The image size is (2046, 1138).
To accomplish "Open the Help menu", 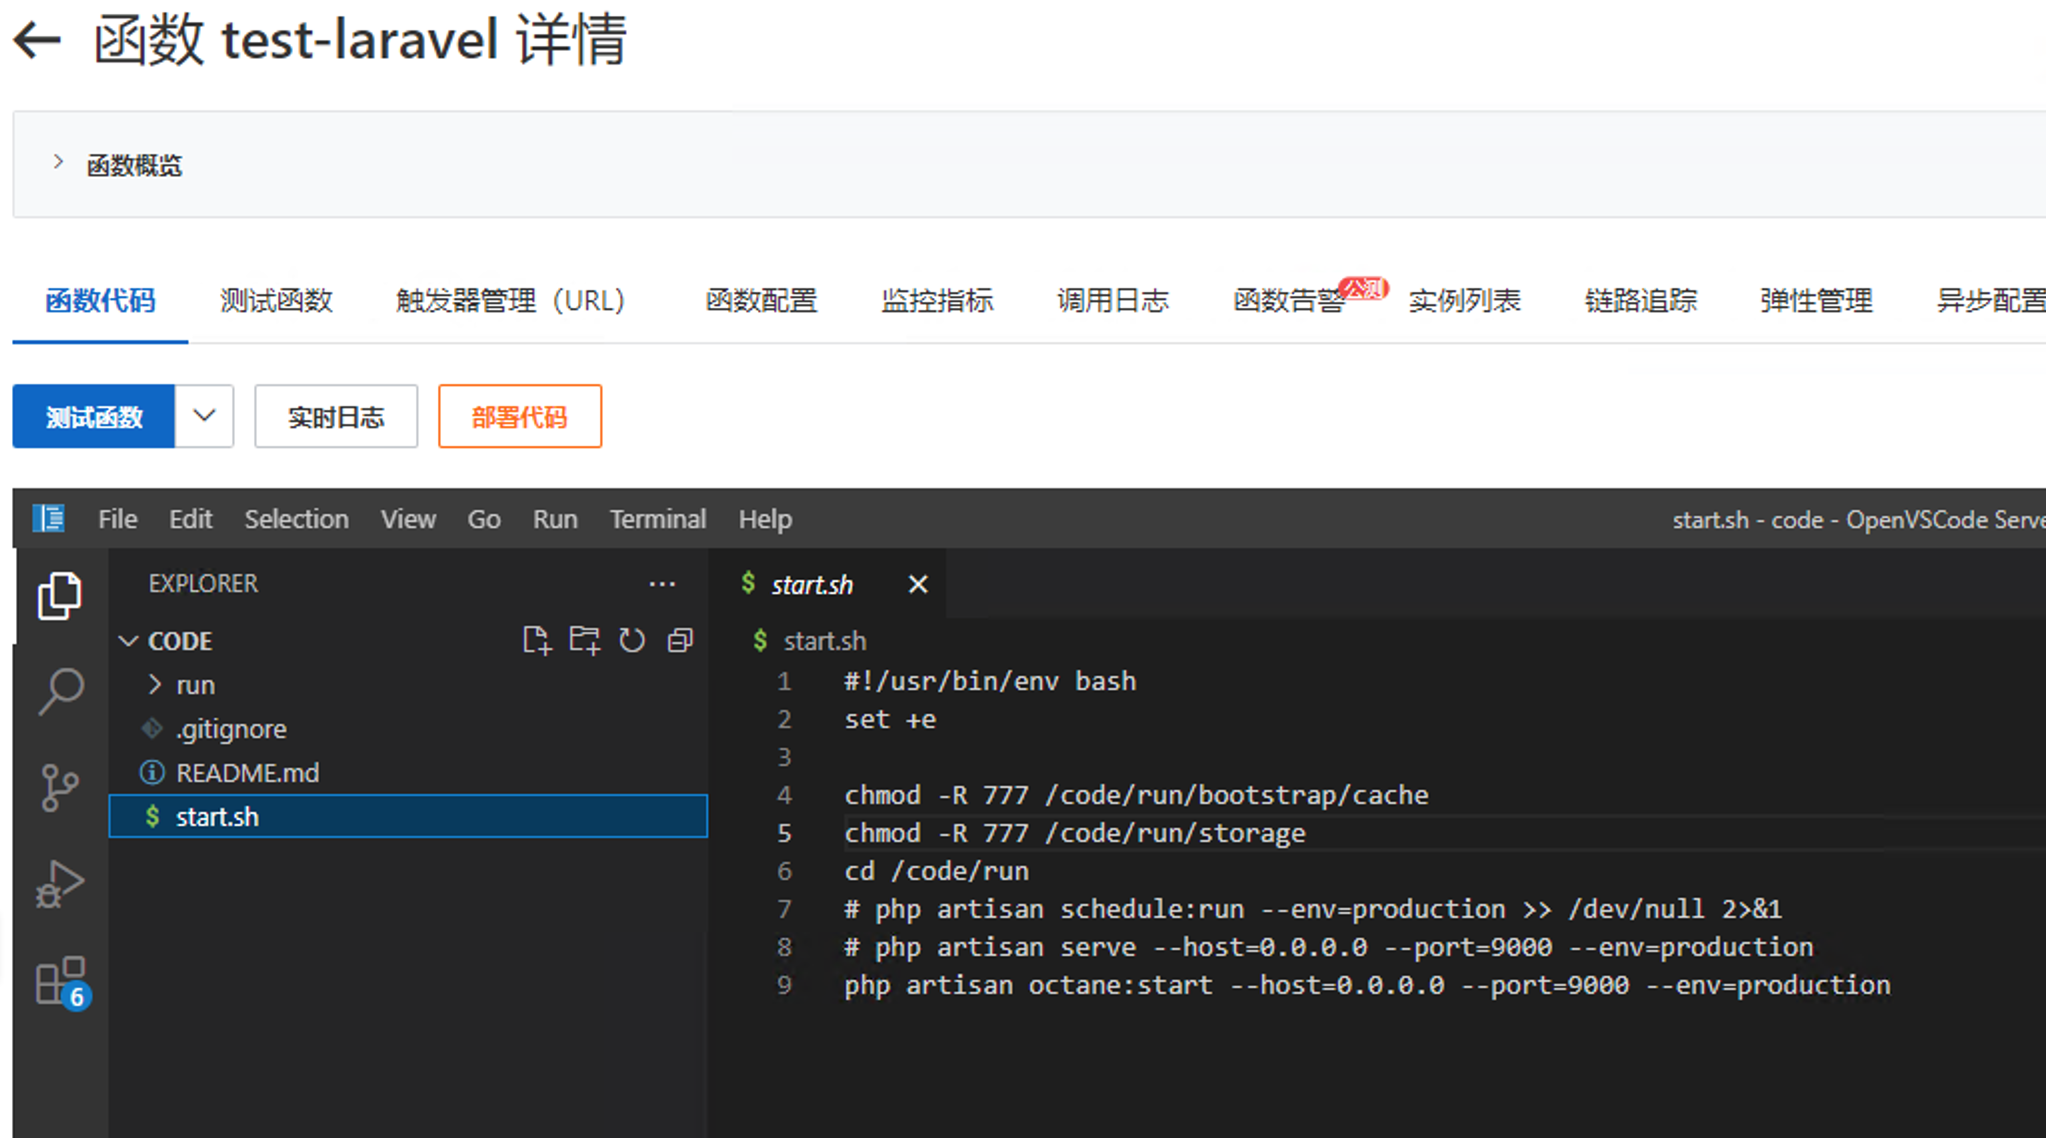I will 765,519.
